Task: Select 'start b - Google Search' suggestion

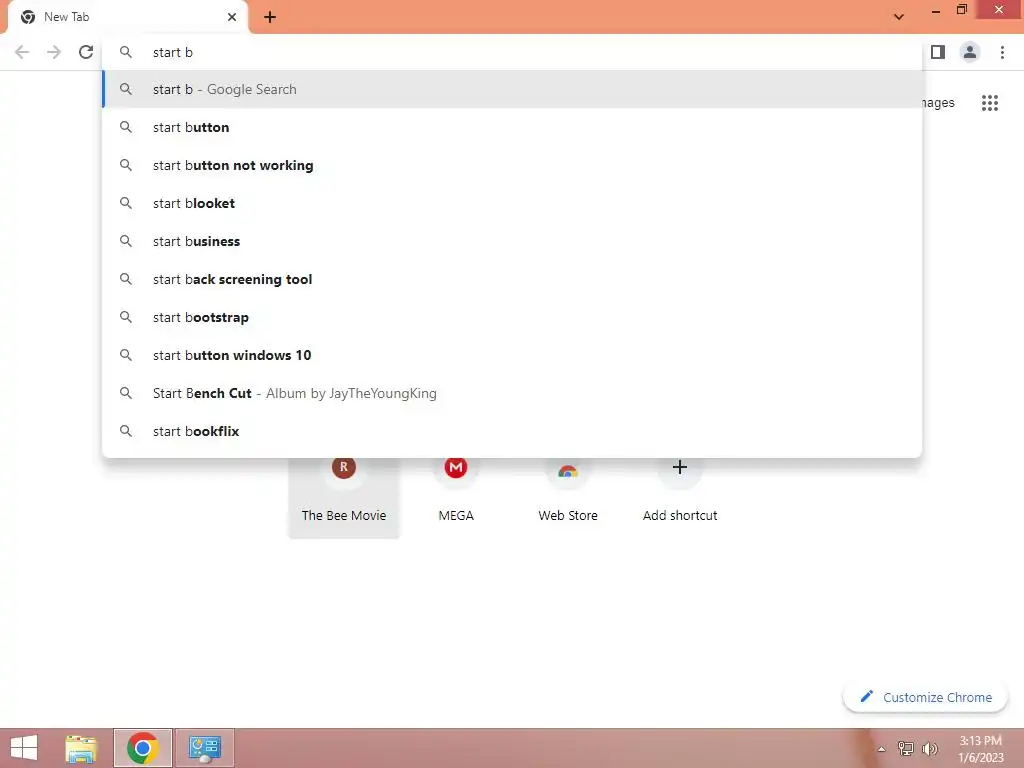Action: 512,89
